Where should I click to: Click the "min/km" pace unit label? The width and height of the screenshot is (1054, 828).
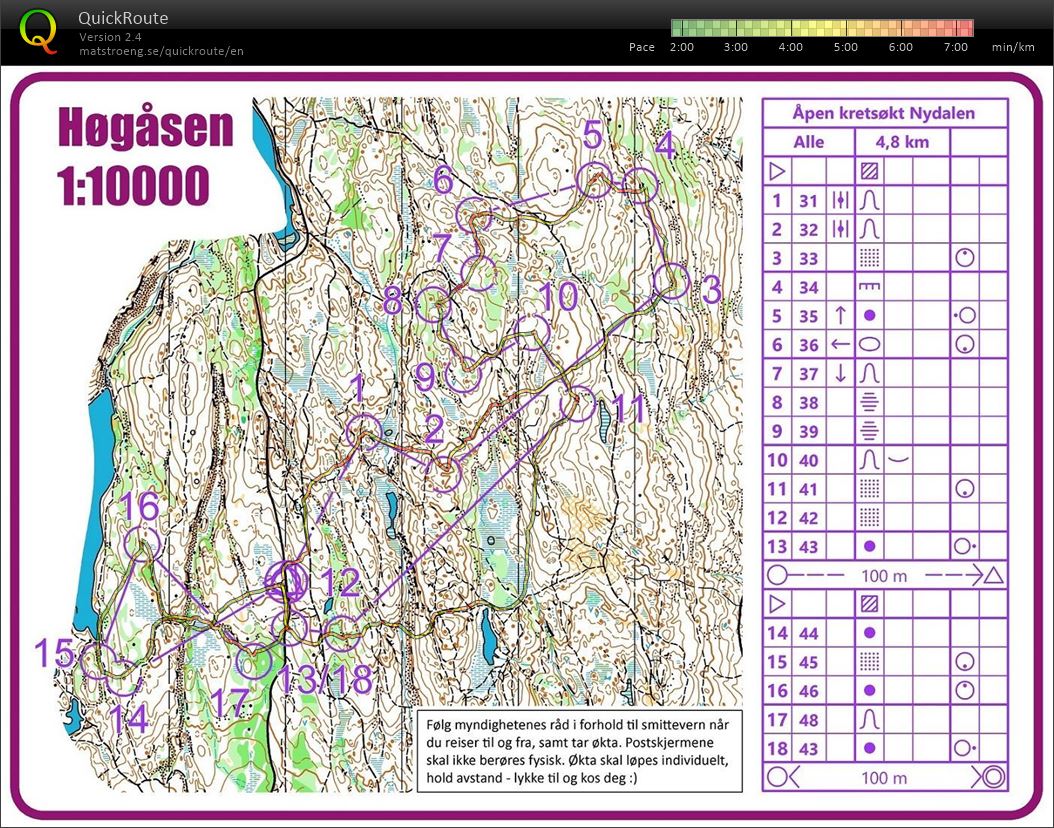tap(1013, 47)
